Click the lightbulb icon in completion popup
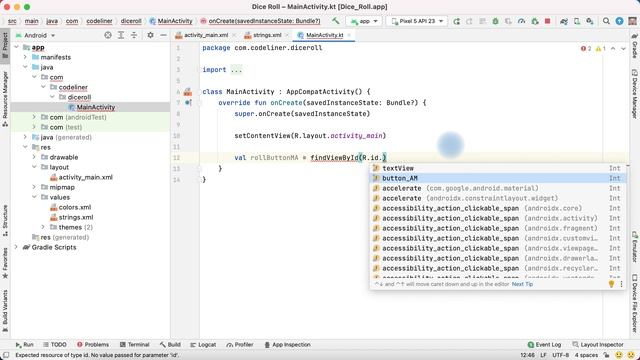Image resolution: width=640 pixels, height=360 pixels. pos(611,284)
